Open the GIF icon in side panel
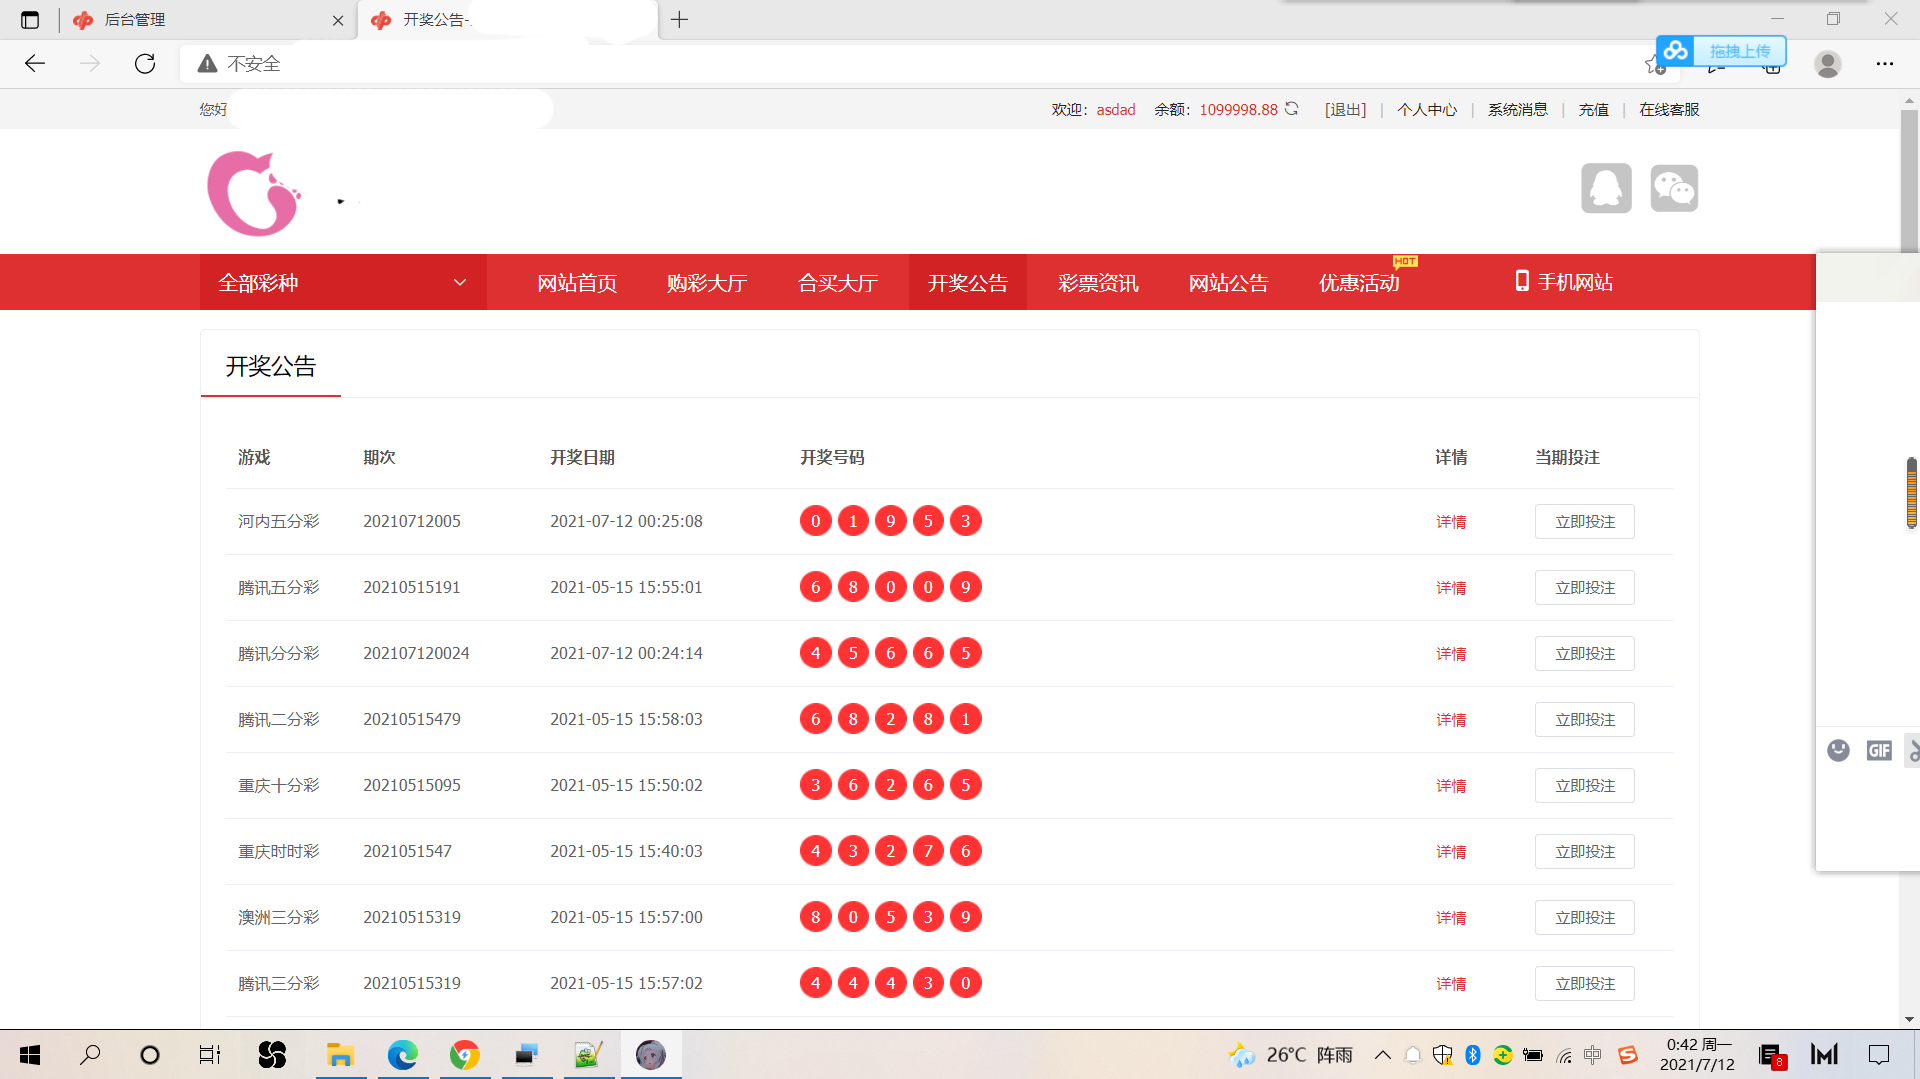The width and height of the screenshot is (1920, 1079). [x=1879, y=750]
